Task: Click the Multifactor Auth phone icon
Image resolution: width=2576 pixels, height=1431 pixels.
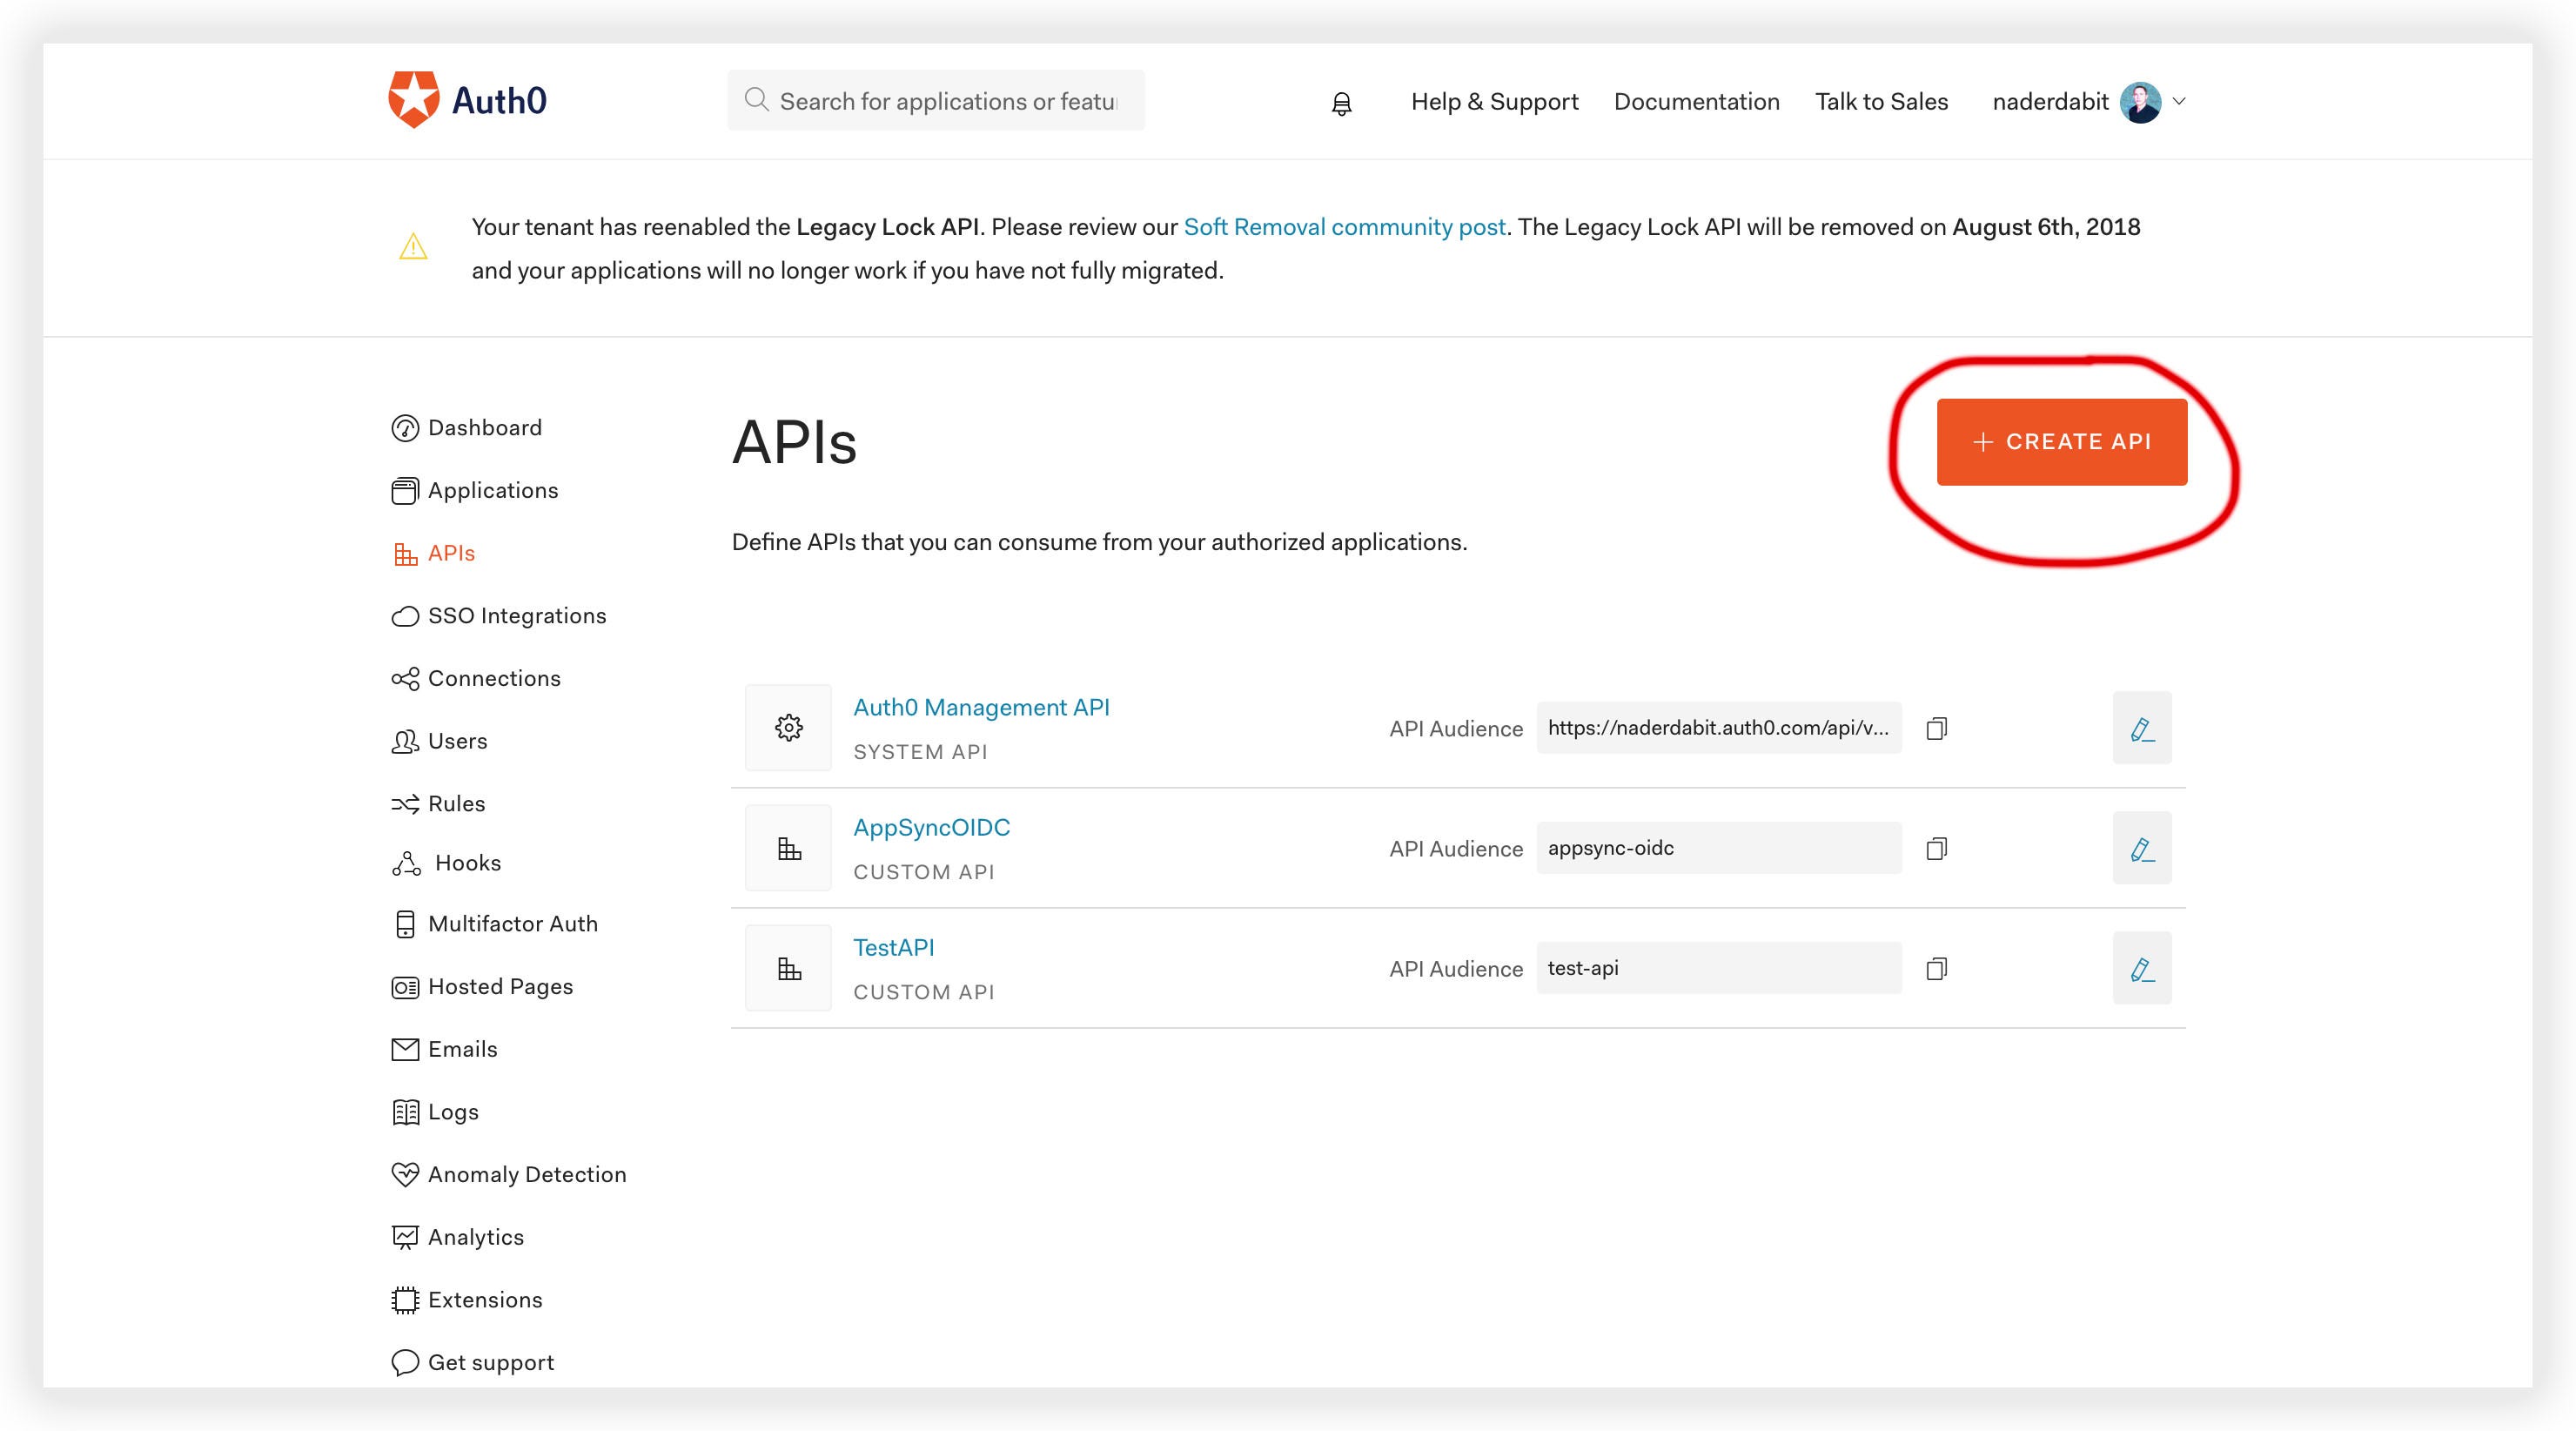Action: (x=405, y=924)
